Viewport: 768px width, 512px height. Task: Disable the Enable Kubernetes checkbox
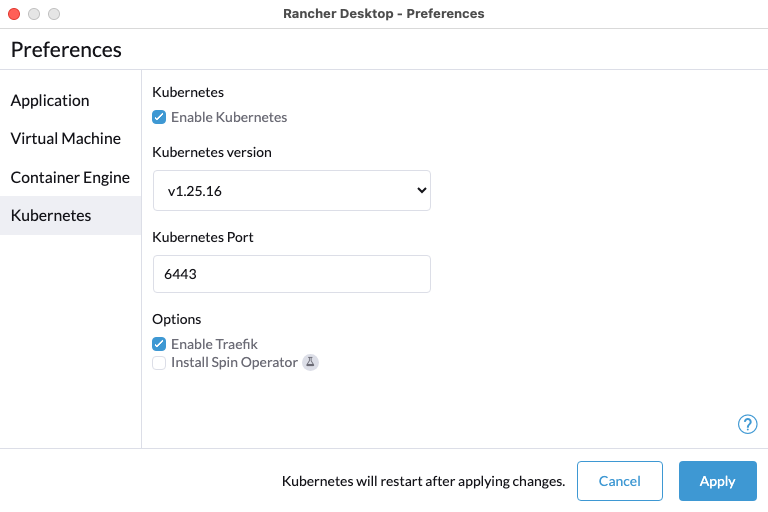[159, 117]
